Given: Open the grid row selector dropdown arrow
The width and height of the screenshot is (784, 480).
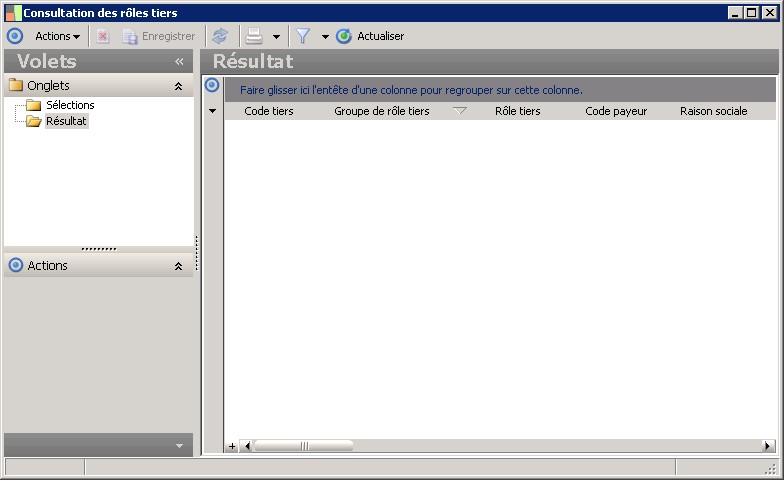Looking at the screenshot, I should (x=212, y=111).
